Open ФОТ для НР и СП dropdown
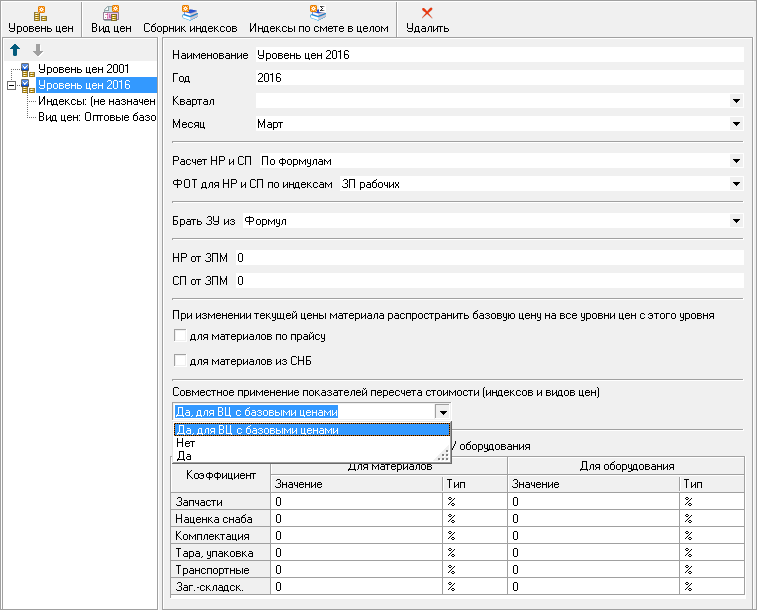The height and width of the screenshot is (610, 757). pos(736,184)
